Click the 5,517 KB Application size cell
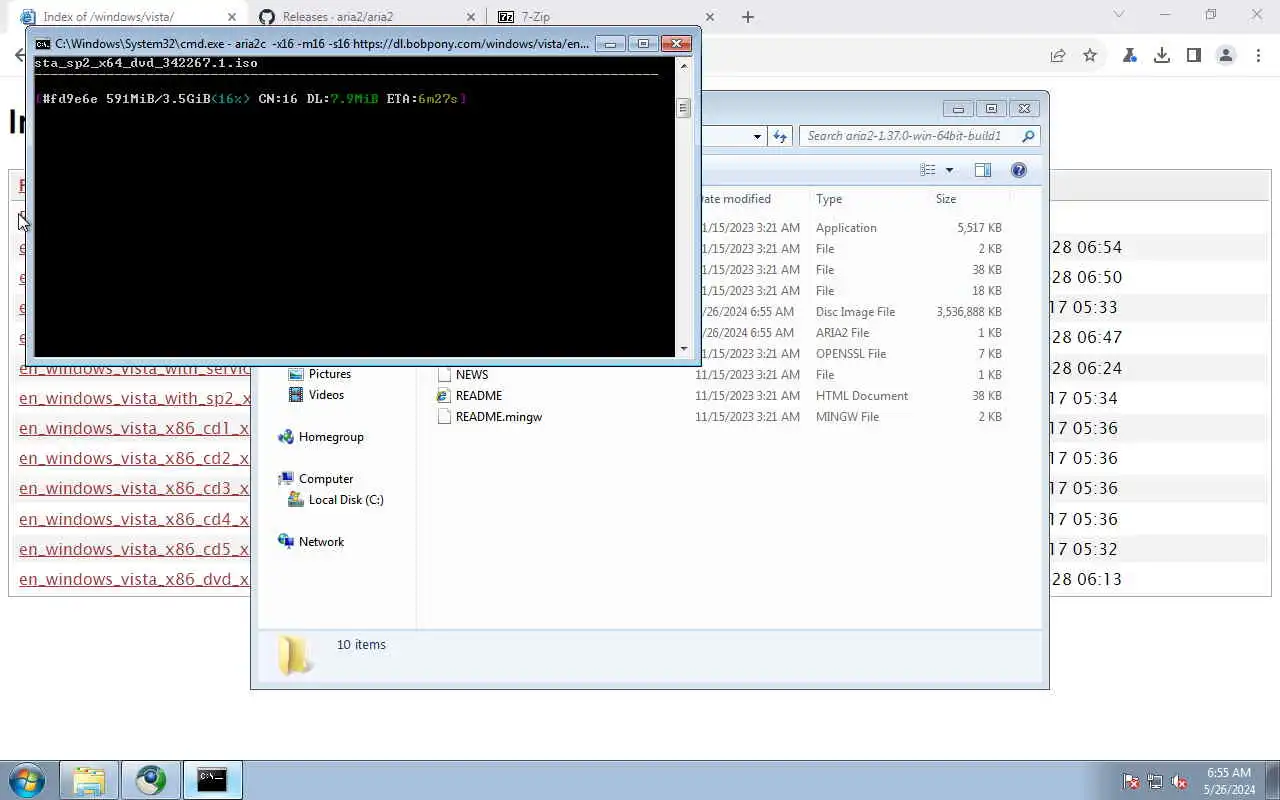The height and width of the screenshot is (800, 1280). (979, 228)
